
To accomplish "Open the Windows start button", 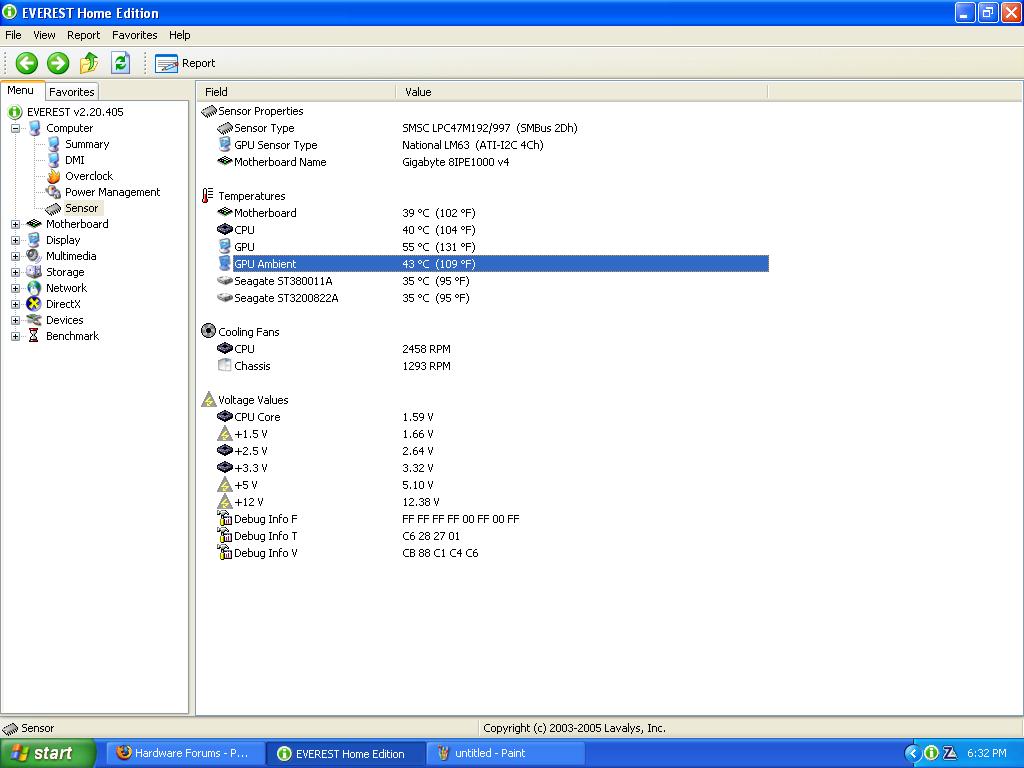I will [x=48, y=753].
